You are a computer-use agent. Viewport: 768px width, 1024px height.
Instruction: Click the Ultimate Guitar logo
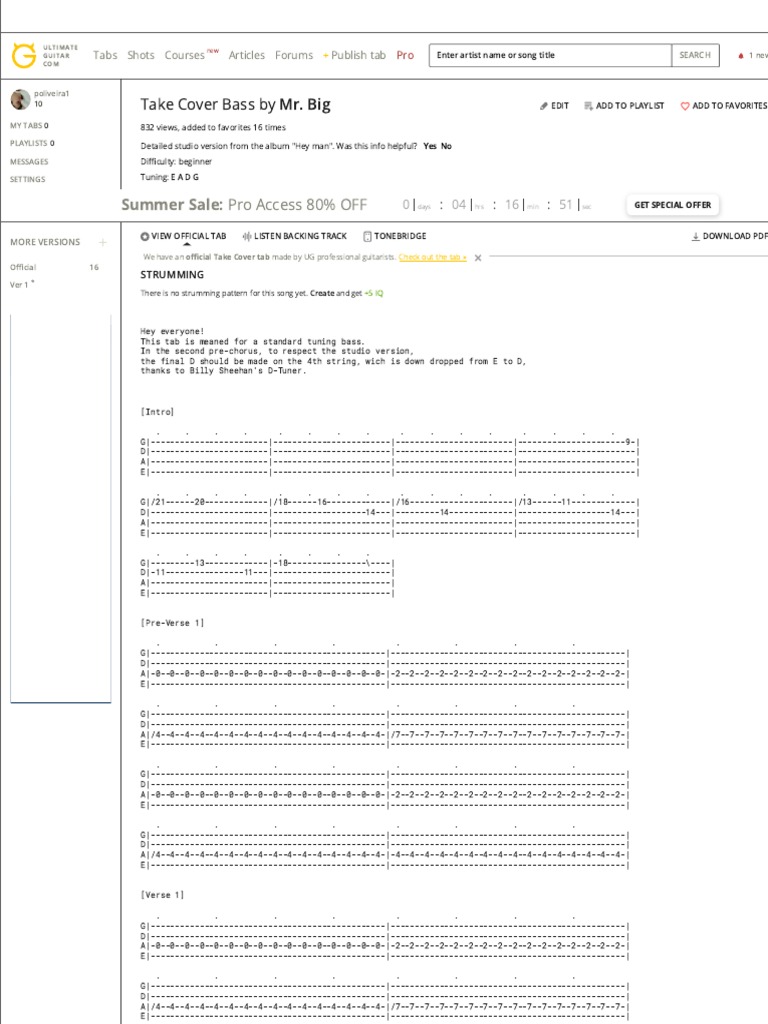coord(44,56)
